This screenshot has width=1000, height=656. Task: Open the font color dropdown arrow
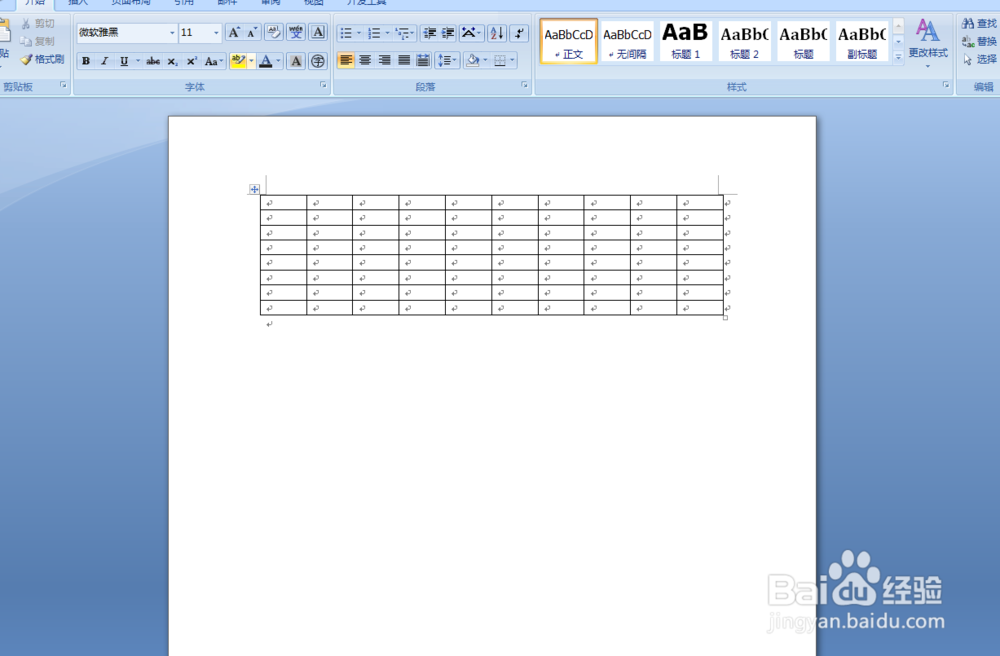[x=279, y=61]
